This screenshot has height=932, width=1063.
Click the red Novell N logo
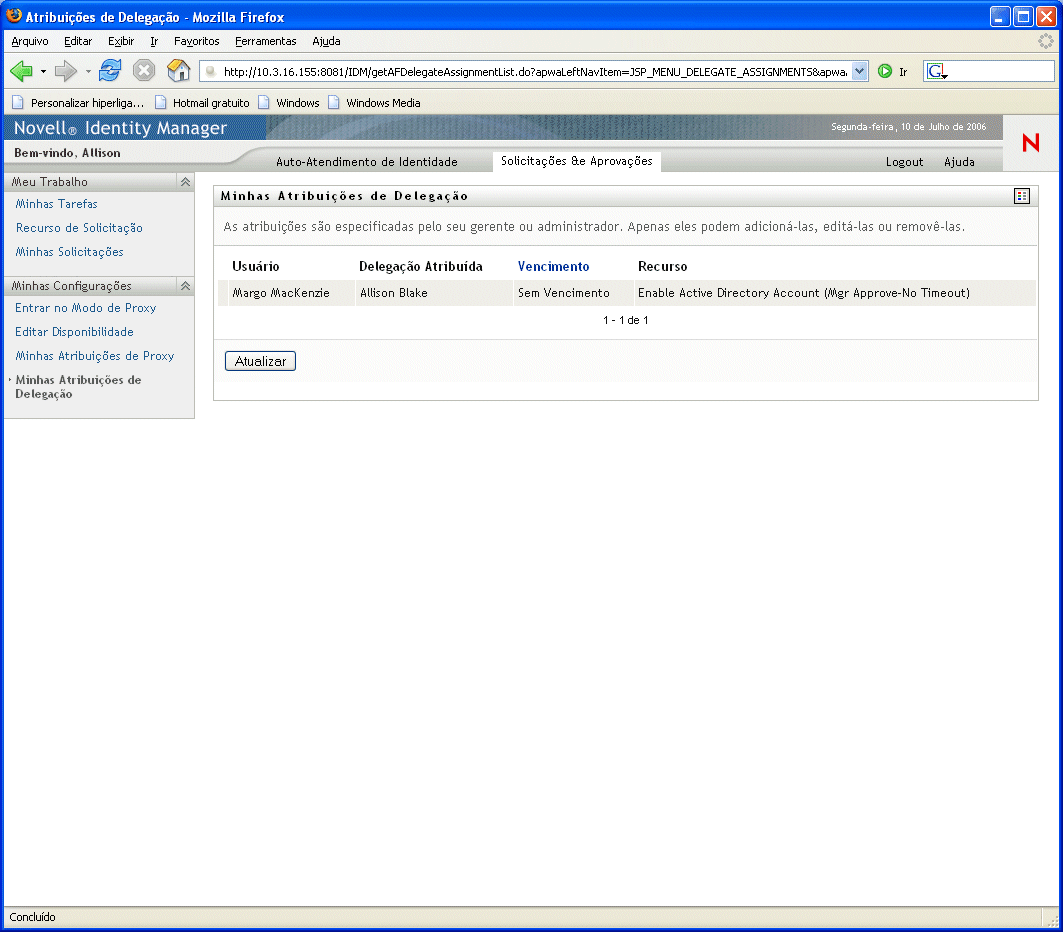tap(1030, 144)
